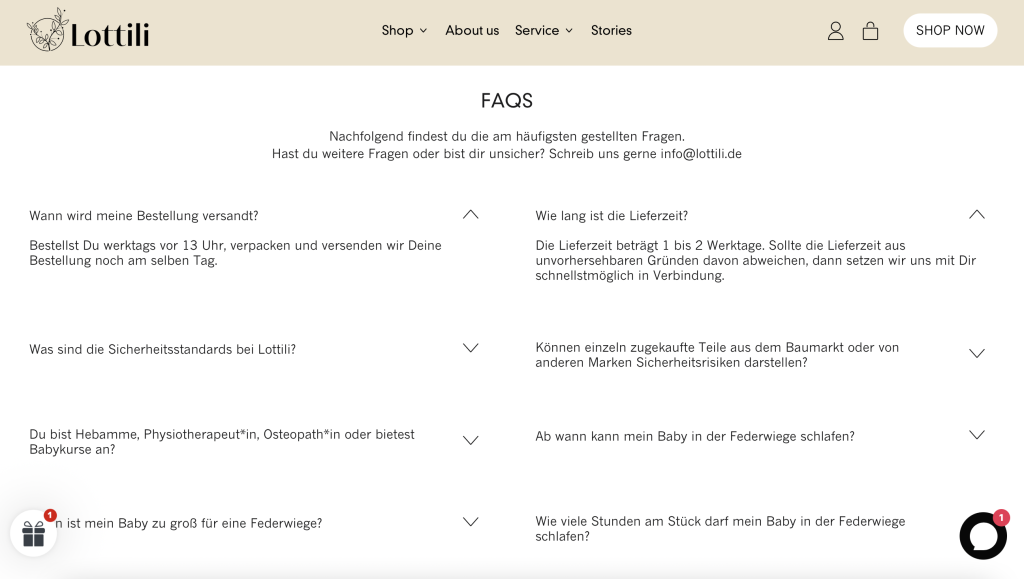Image resolution: width=1024 pixels, height=579 pixels.
Task: Open the chat support bubble
Action: [982, 536]
